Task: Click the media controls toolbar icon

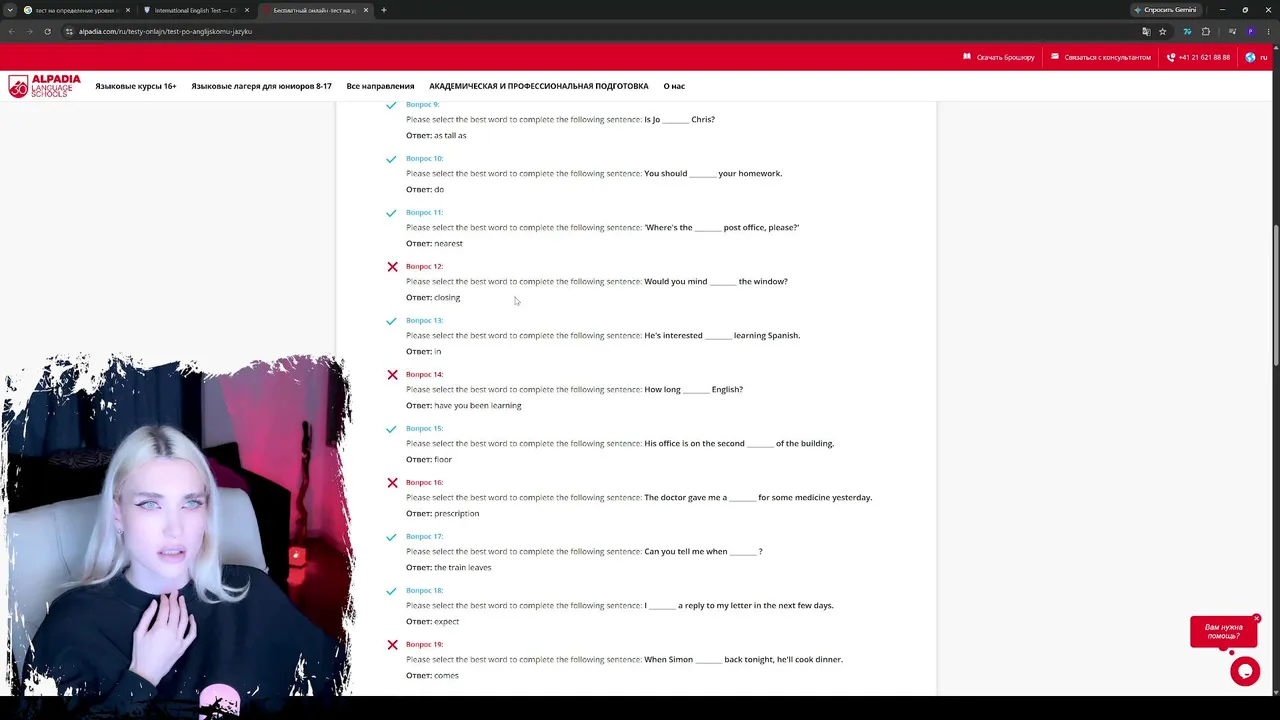Action: click(1232, 31)
